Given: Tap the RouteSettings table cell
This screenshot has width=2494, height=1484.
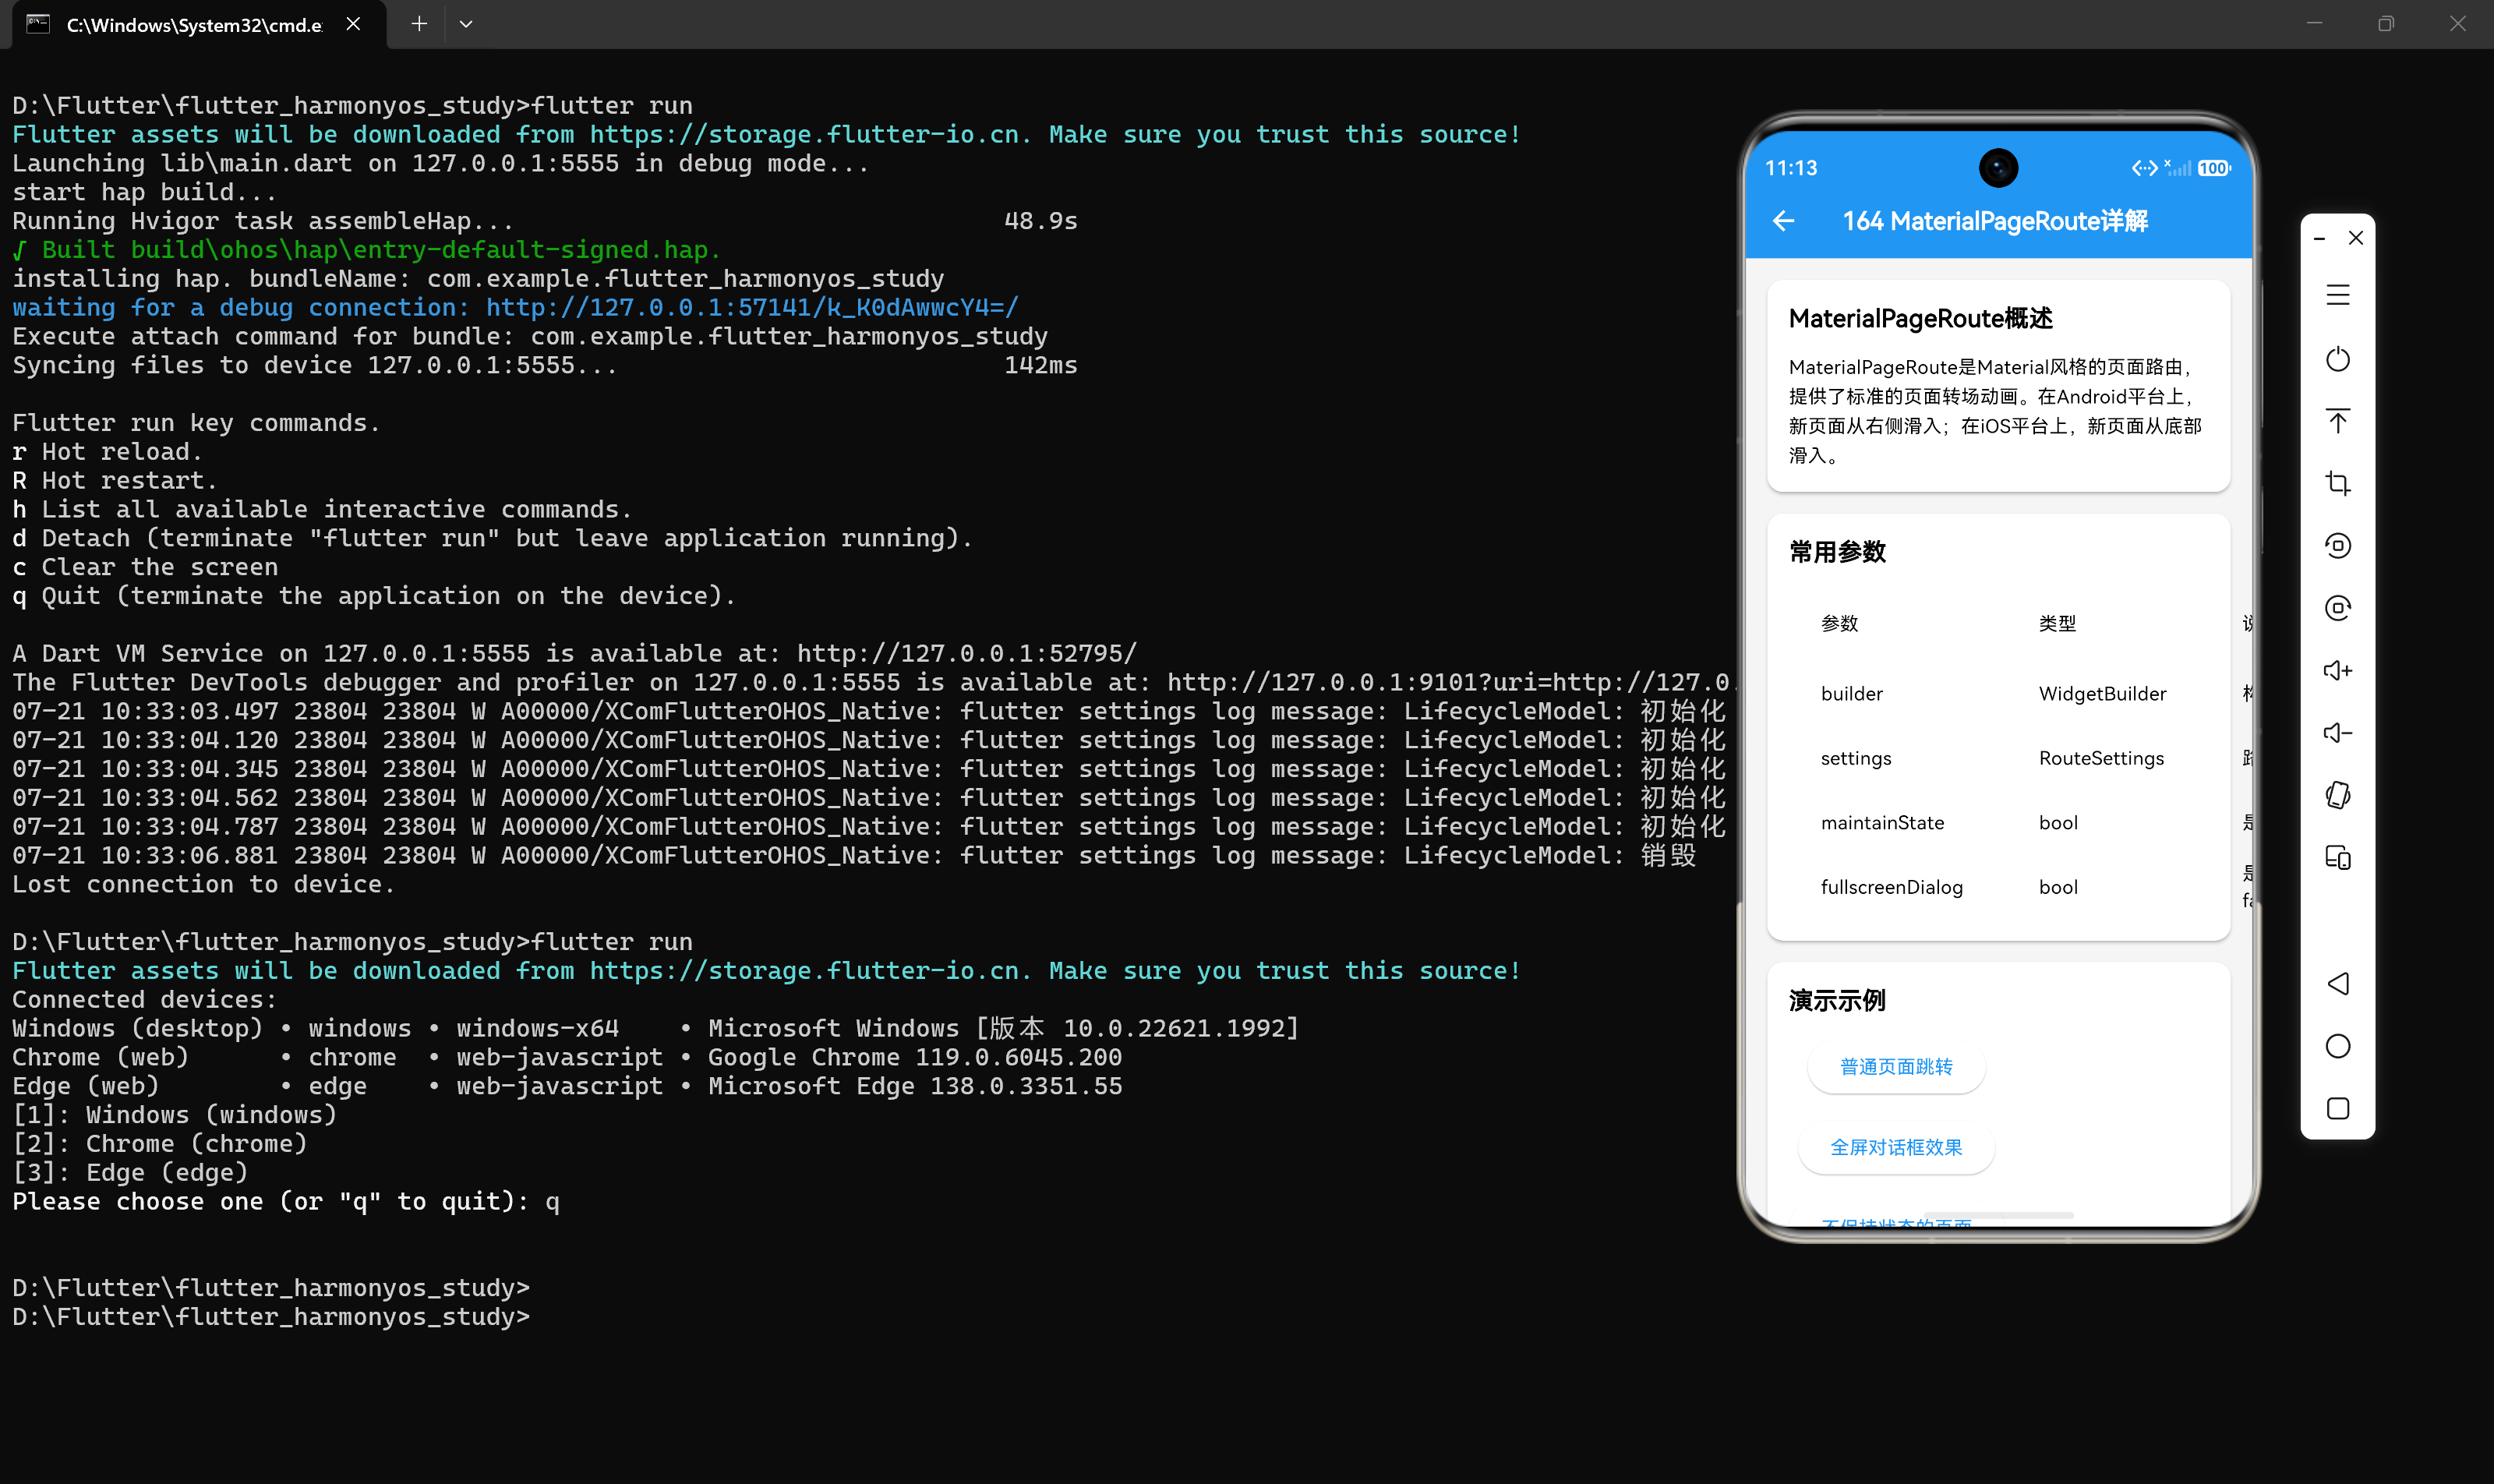Looking at the screenshot, I should coord(2101,759).
